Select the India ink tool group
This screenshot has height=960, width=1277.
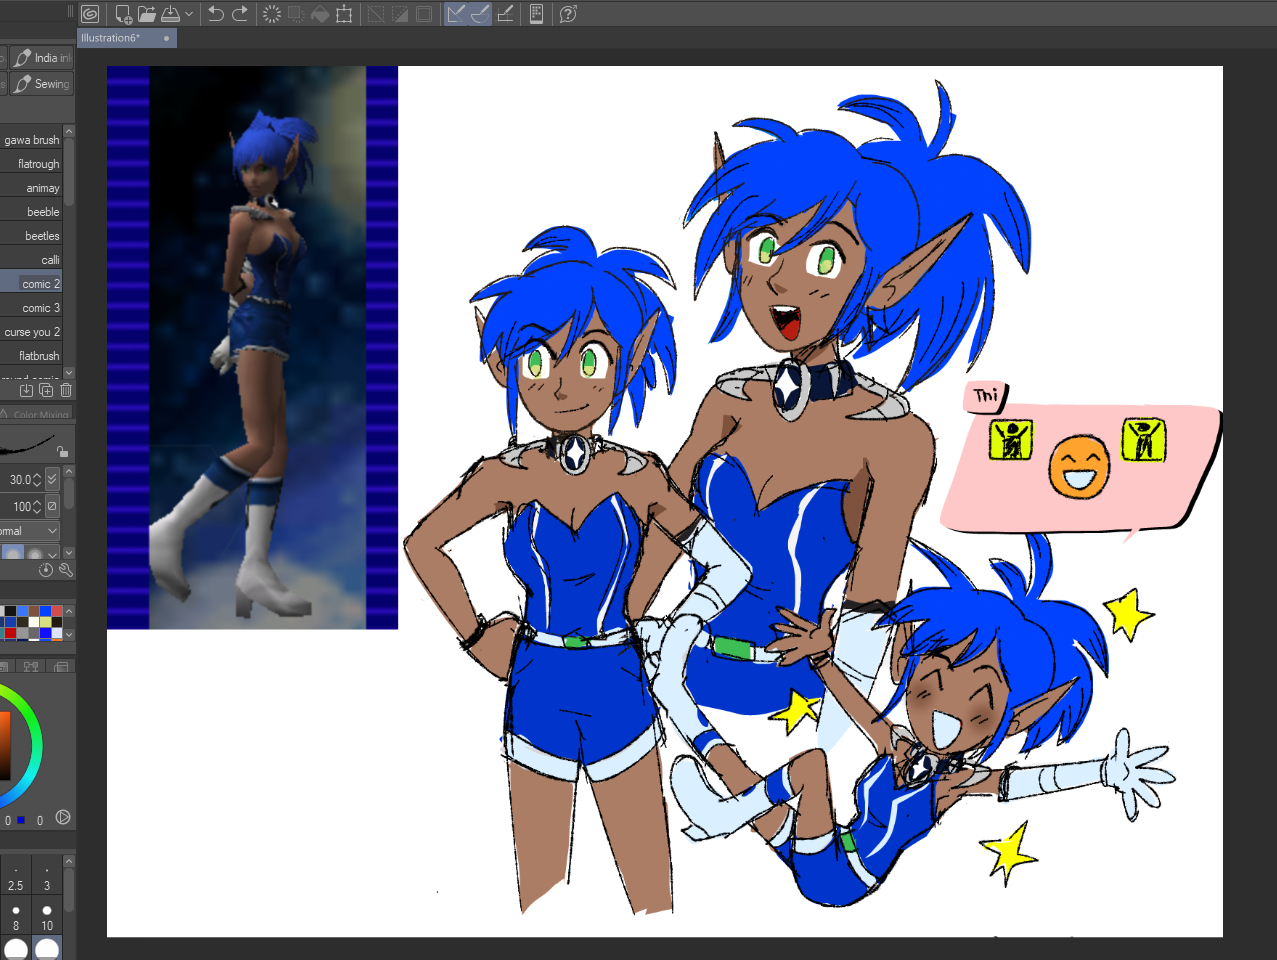pos(42,58)
